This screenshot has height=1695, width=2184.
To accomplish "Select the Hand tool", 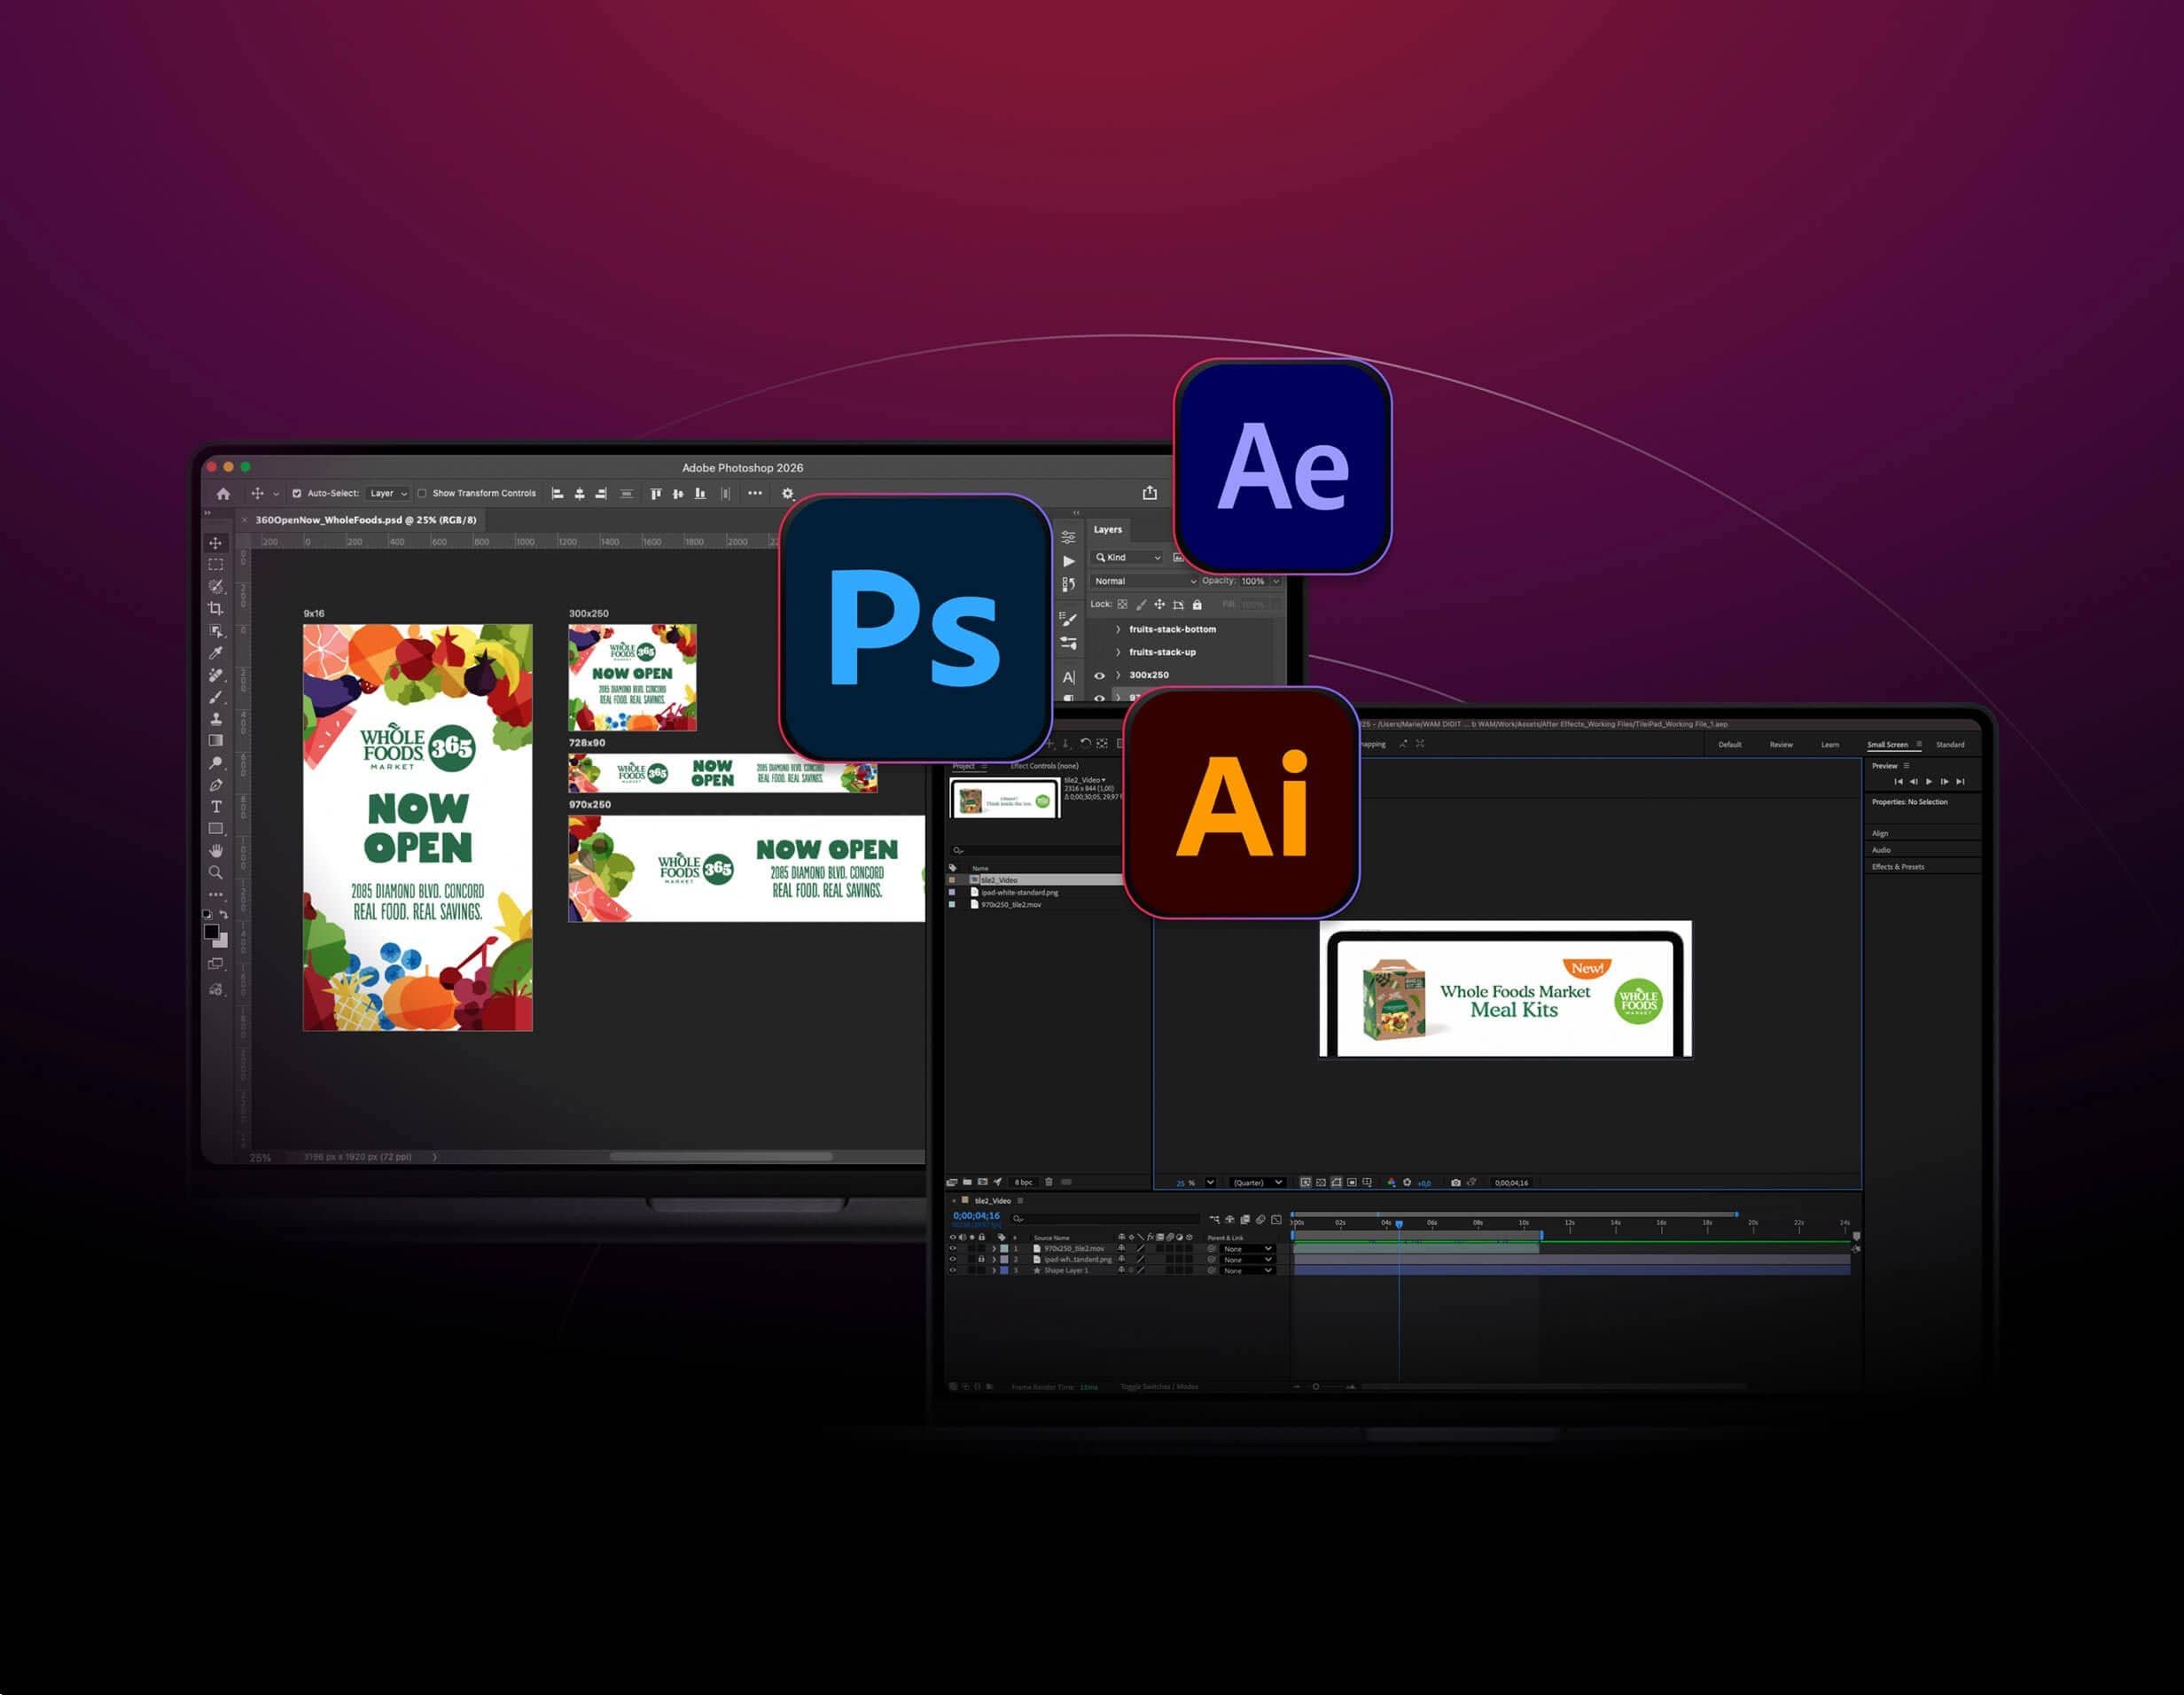I will click(x=215, y=850).
